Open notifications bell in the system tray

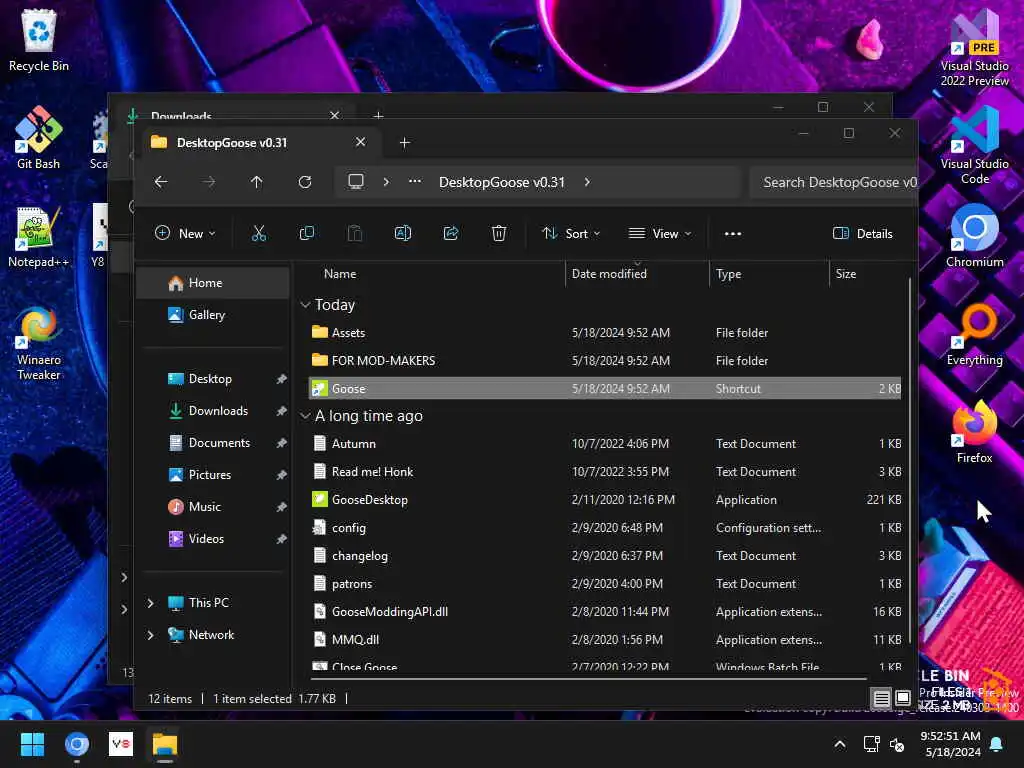click(997, 744)
